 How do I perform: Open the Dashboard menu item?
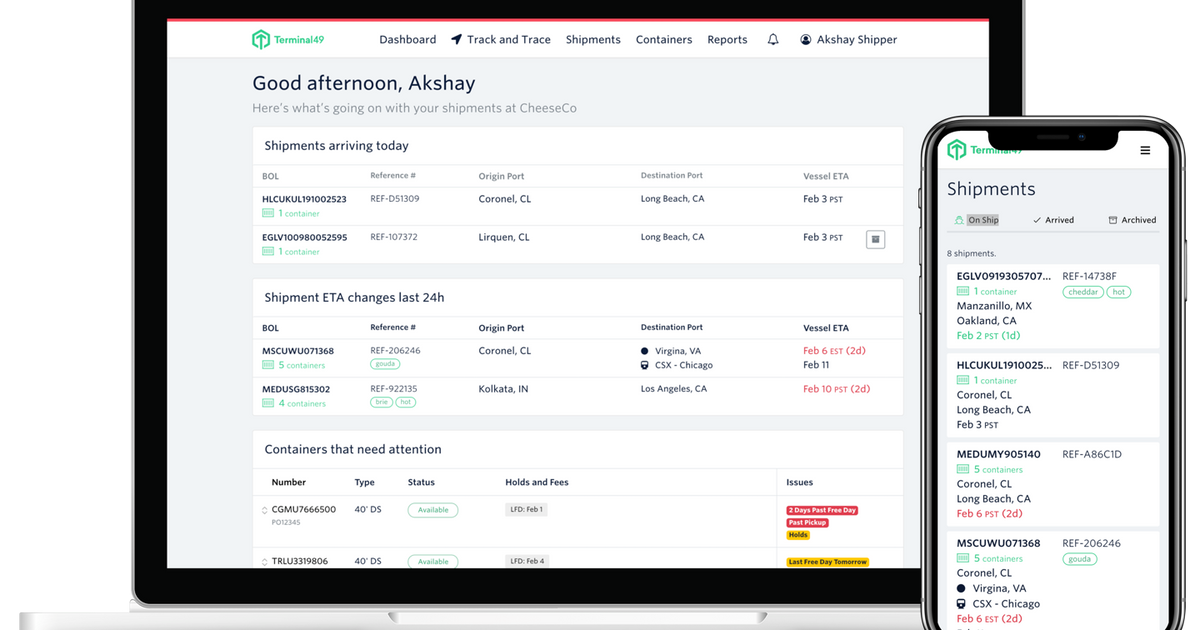coord(407,39)
